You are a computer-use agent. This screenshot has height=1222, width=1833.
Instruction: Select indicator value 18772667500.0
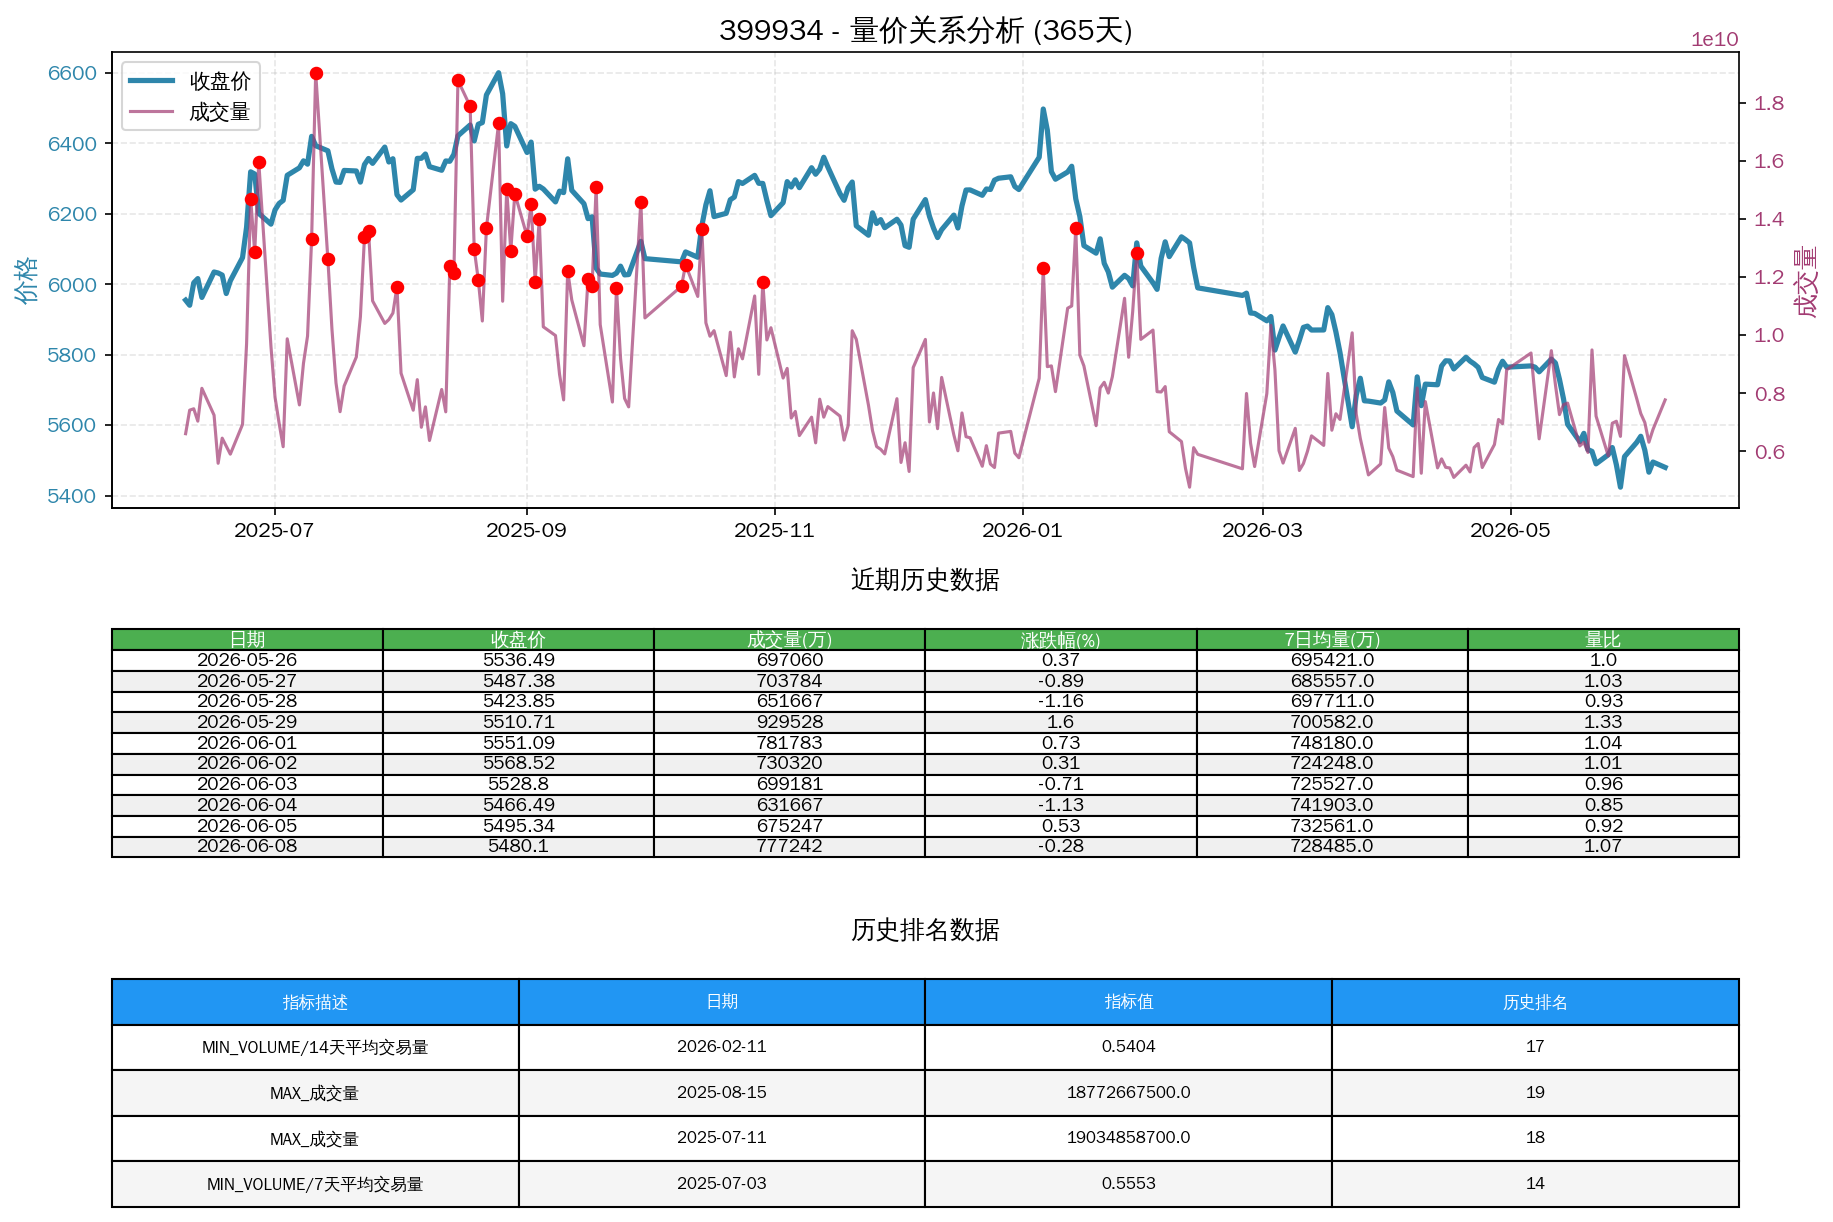tap(1129, 1093)
